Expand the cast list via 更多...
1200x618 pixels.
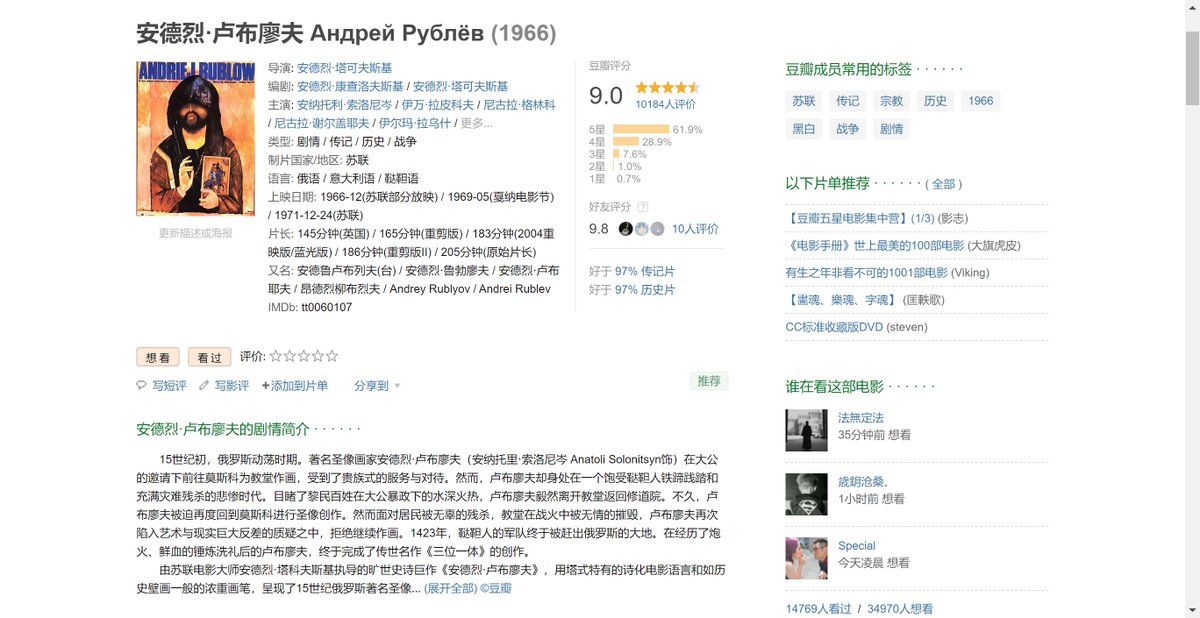tap(476, 123)
